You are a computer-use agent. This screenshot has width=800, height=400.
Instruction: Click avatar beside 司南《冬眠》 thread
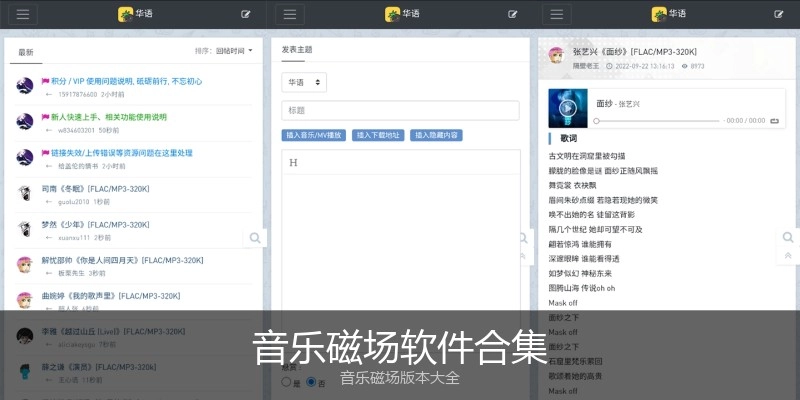(x=24, y=193)
